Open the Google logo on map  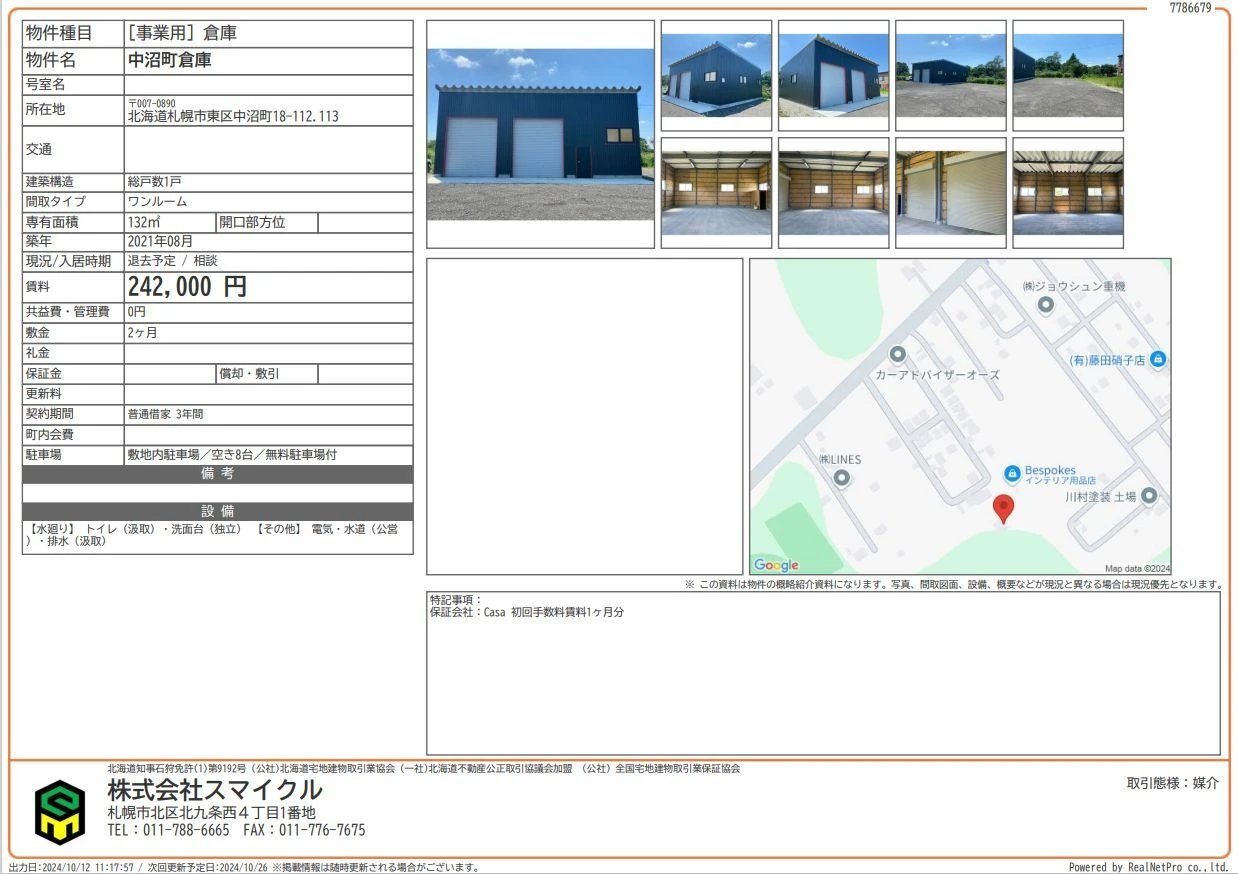776,565
